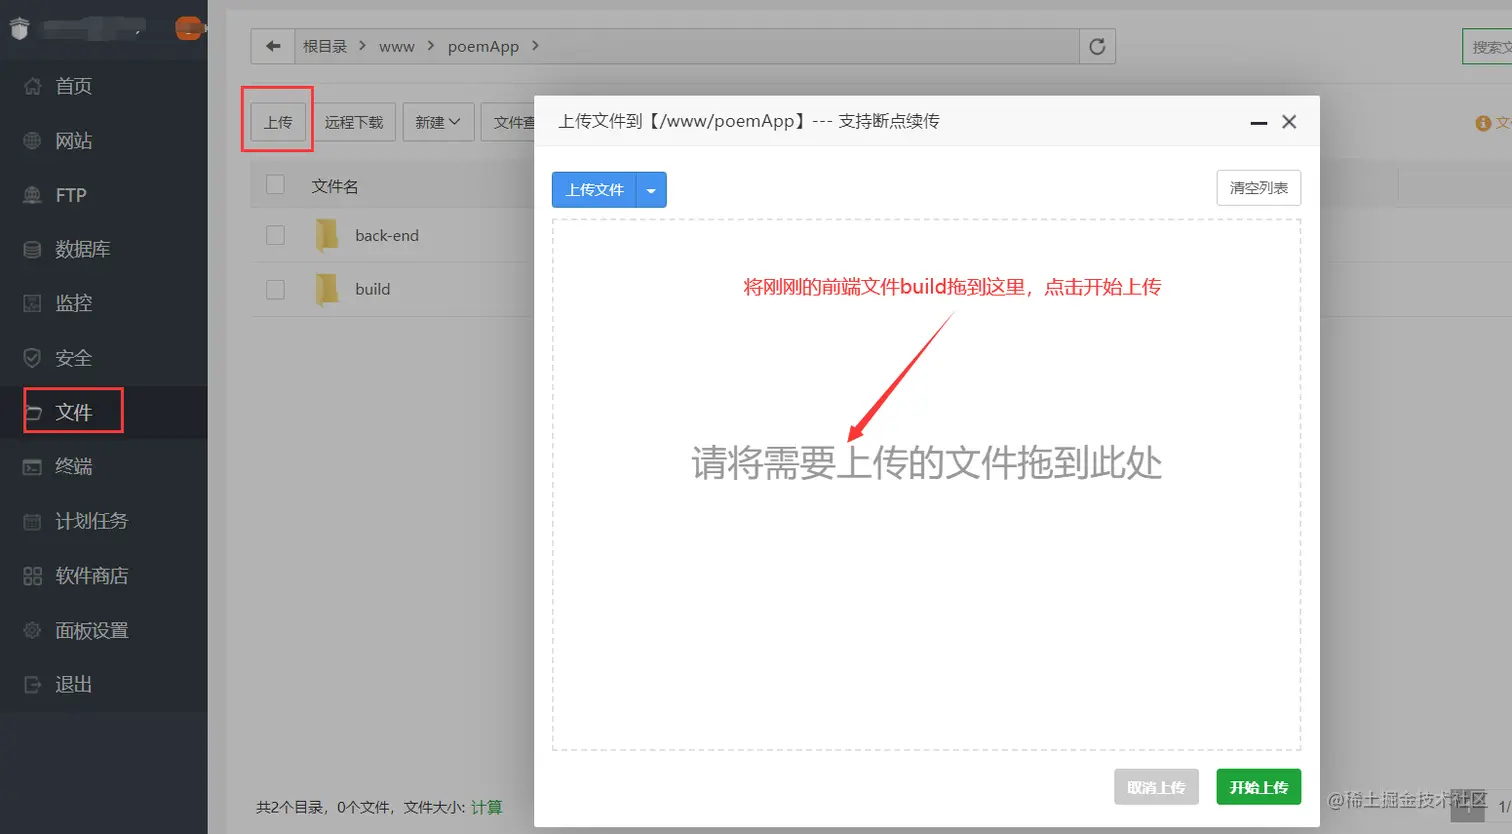
Task: Click the globe icon beside 网站
Action: (32, 141)
